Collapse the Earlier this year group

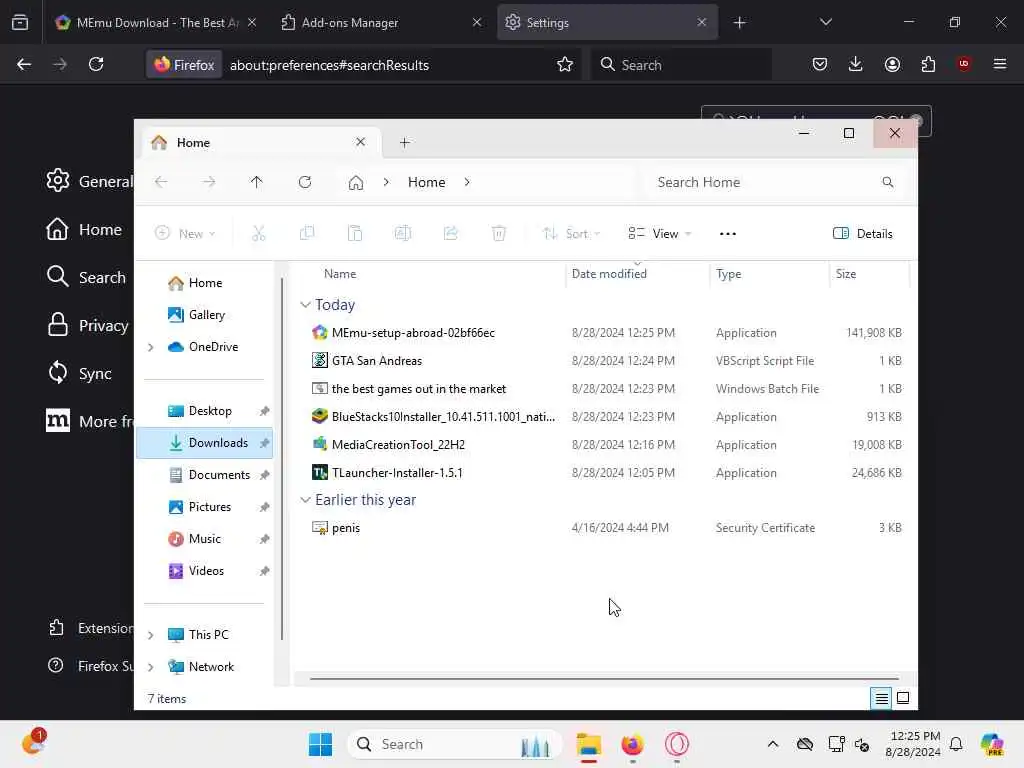pos(305,500)
